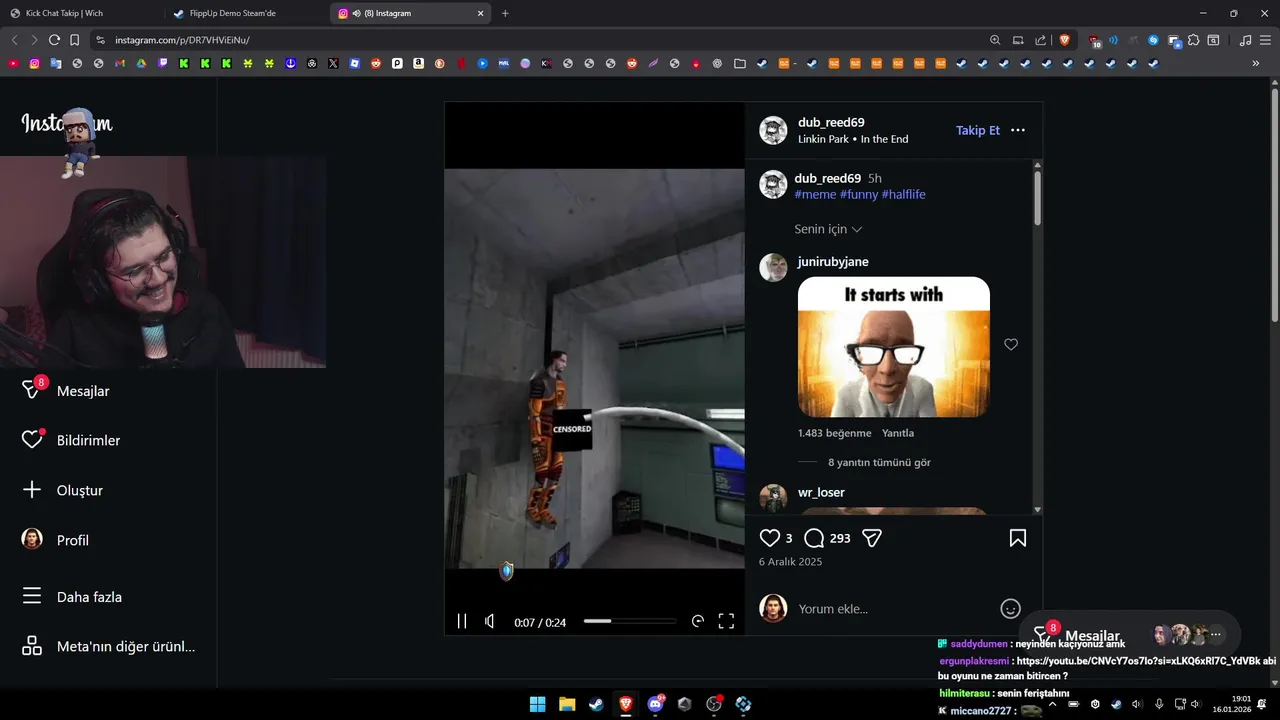Click Brave Shields lion icon
1280x720 pixels.
coord(1065,40)
